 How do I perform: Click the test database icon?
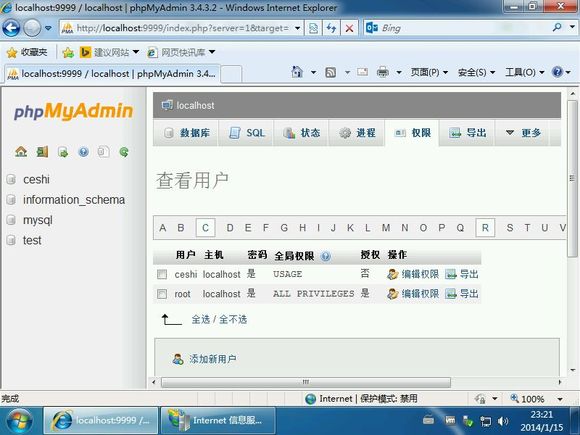click(x=11, y=240)
